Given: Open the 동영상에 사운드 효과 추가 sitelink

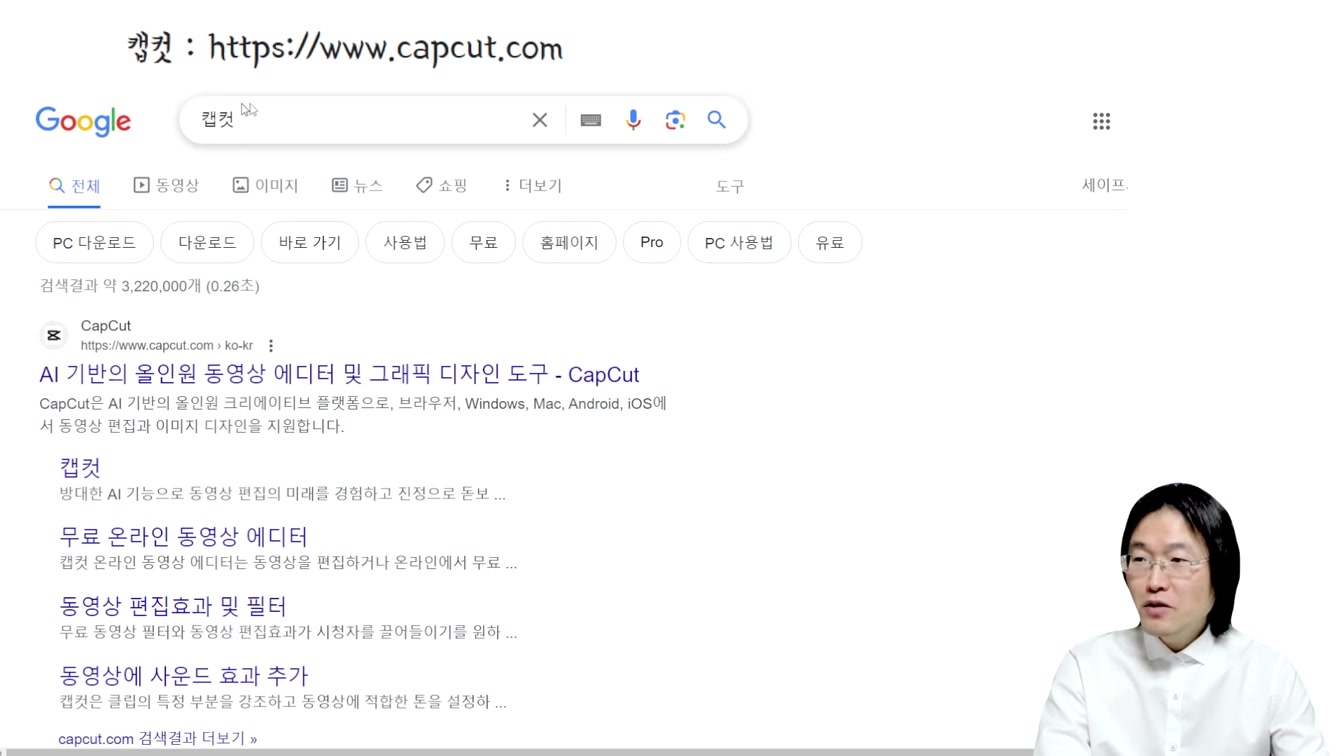Looking at the screenshot, I should (x=184, y=676).
